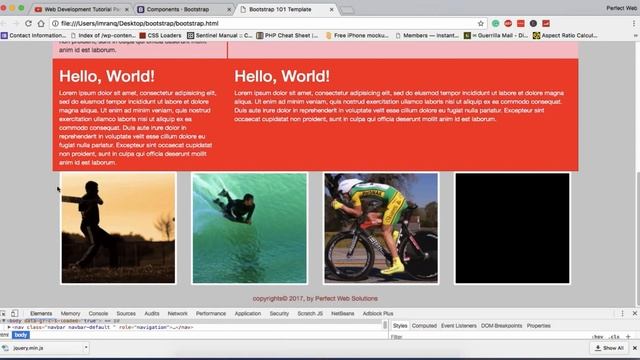Click the page vertical scrollbar thumb
The image size is (640, 360).
click(637, 238)
